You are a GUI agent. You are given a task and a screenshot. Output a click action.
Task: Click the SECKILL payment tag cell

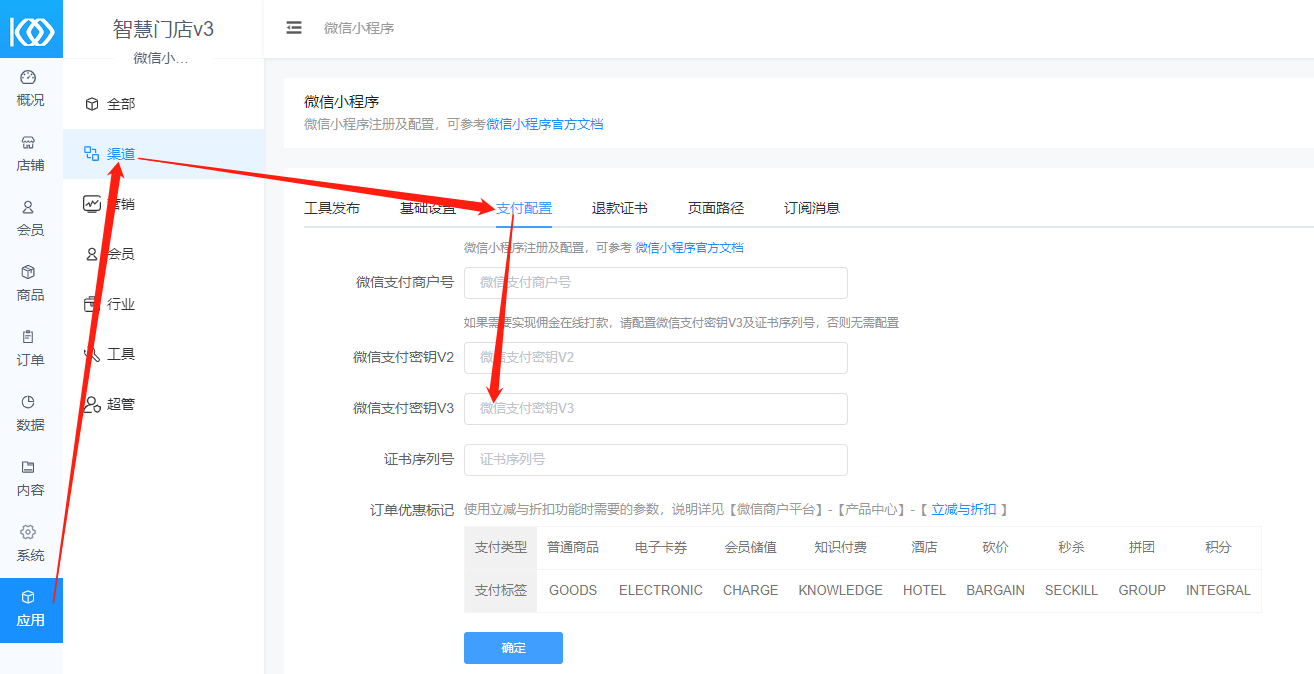pos(1071,590)
